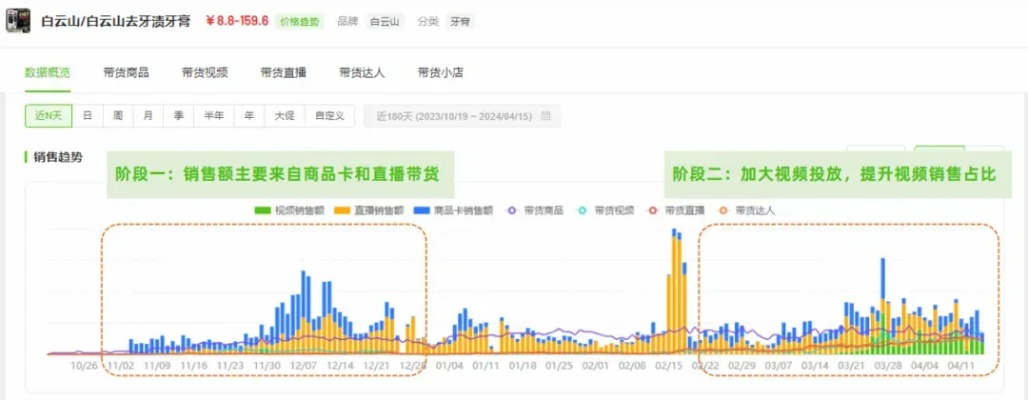Go to the 带货达人 tab
Viewport: 1028px width, 400px height.
point(362,73)
